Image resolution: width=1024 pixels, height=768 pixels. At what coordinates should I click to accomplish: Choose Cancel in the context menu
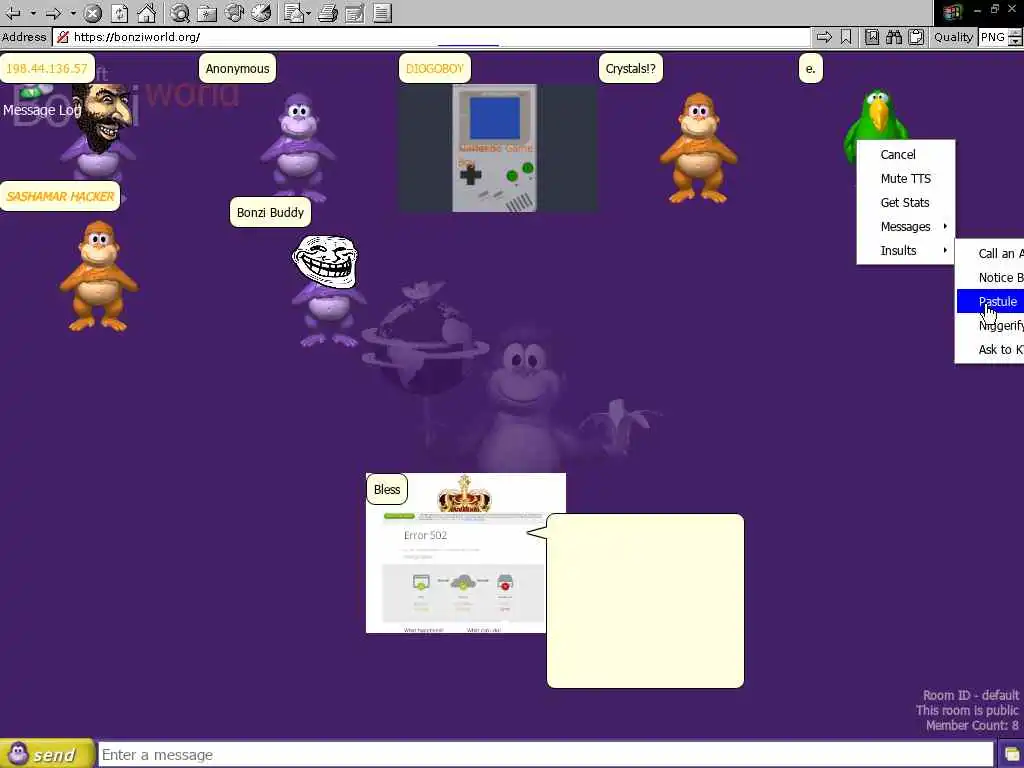pos(906,155)
